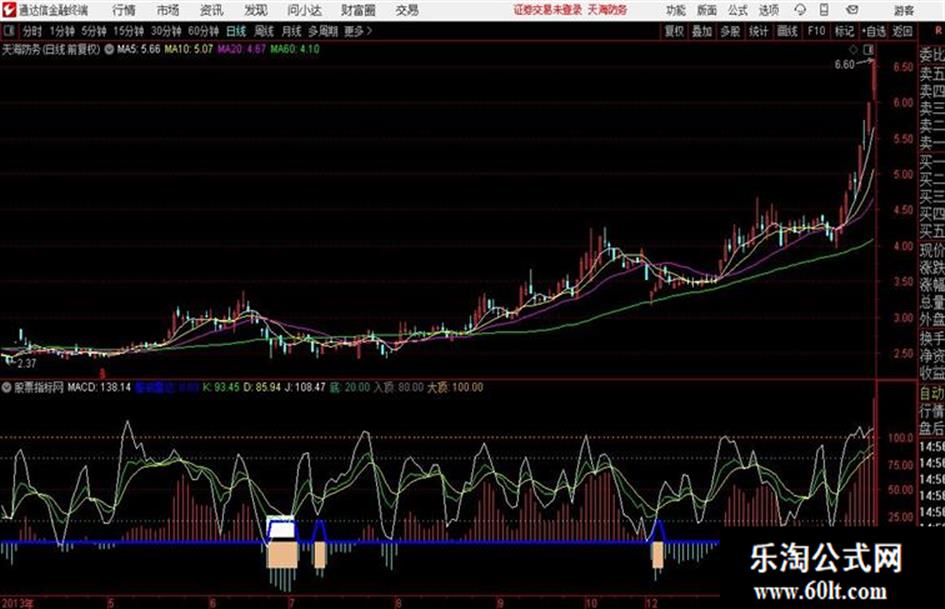Click the 底: 20.00 indicator value

pos(350,387)
